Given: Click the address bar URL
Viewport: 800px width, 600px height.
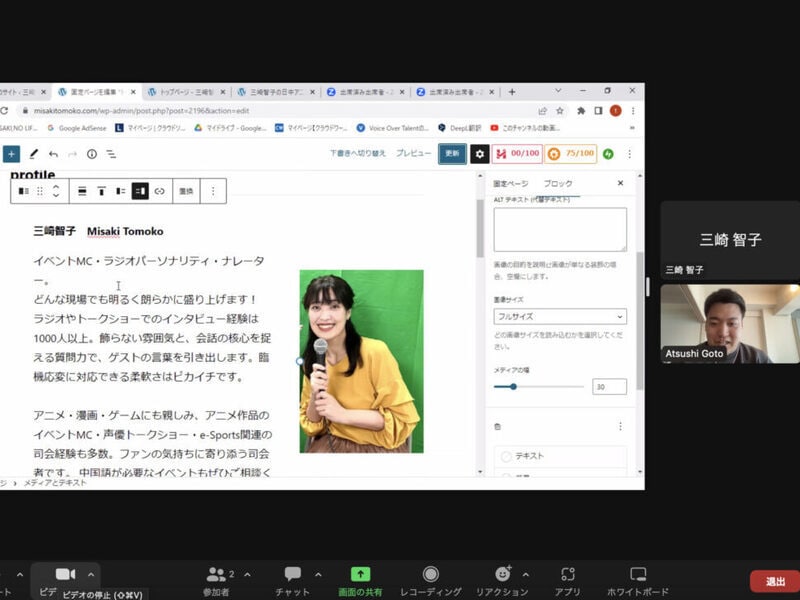Looking at the screenshot, I should pyautogui.click(x=141, y=111).
